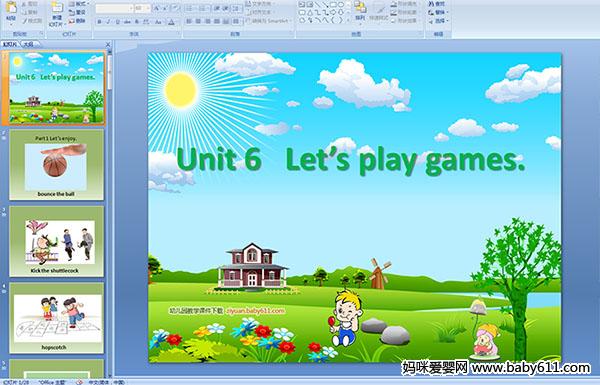The image size is (600, 385).
Task: Click the language indicator in status bar
Action: [x=107, y=382]
